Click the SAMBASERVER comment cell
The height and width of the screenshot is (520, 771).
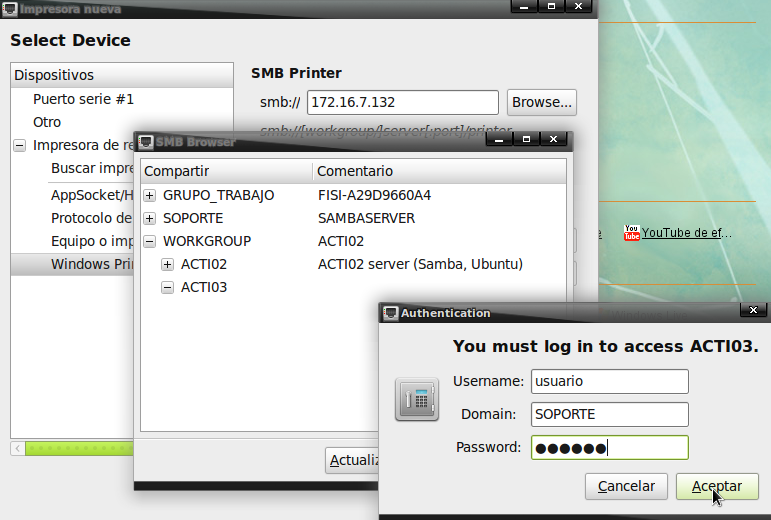tap(366, 218)
